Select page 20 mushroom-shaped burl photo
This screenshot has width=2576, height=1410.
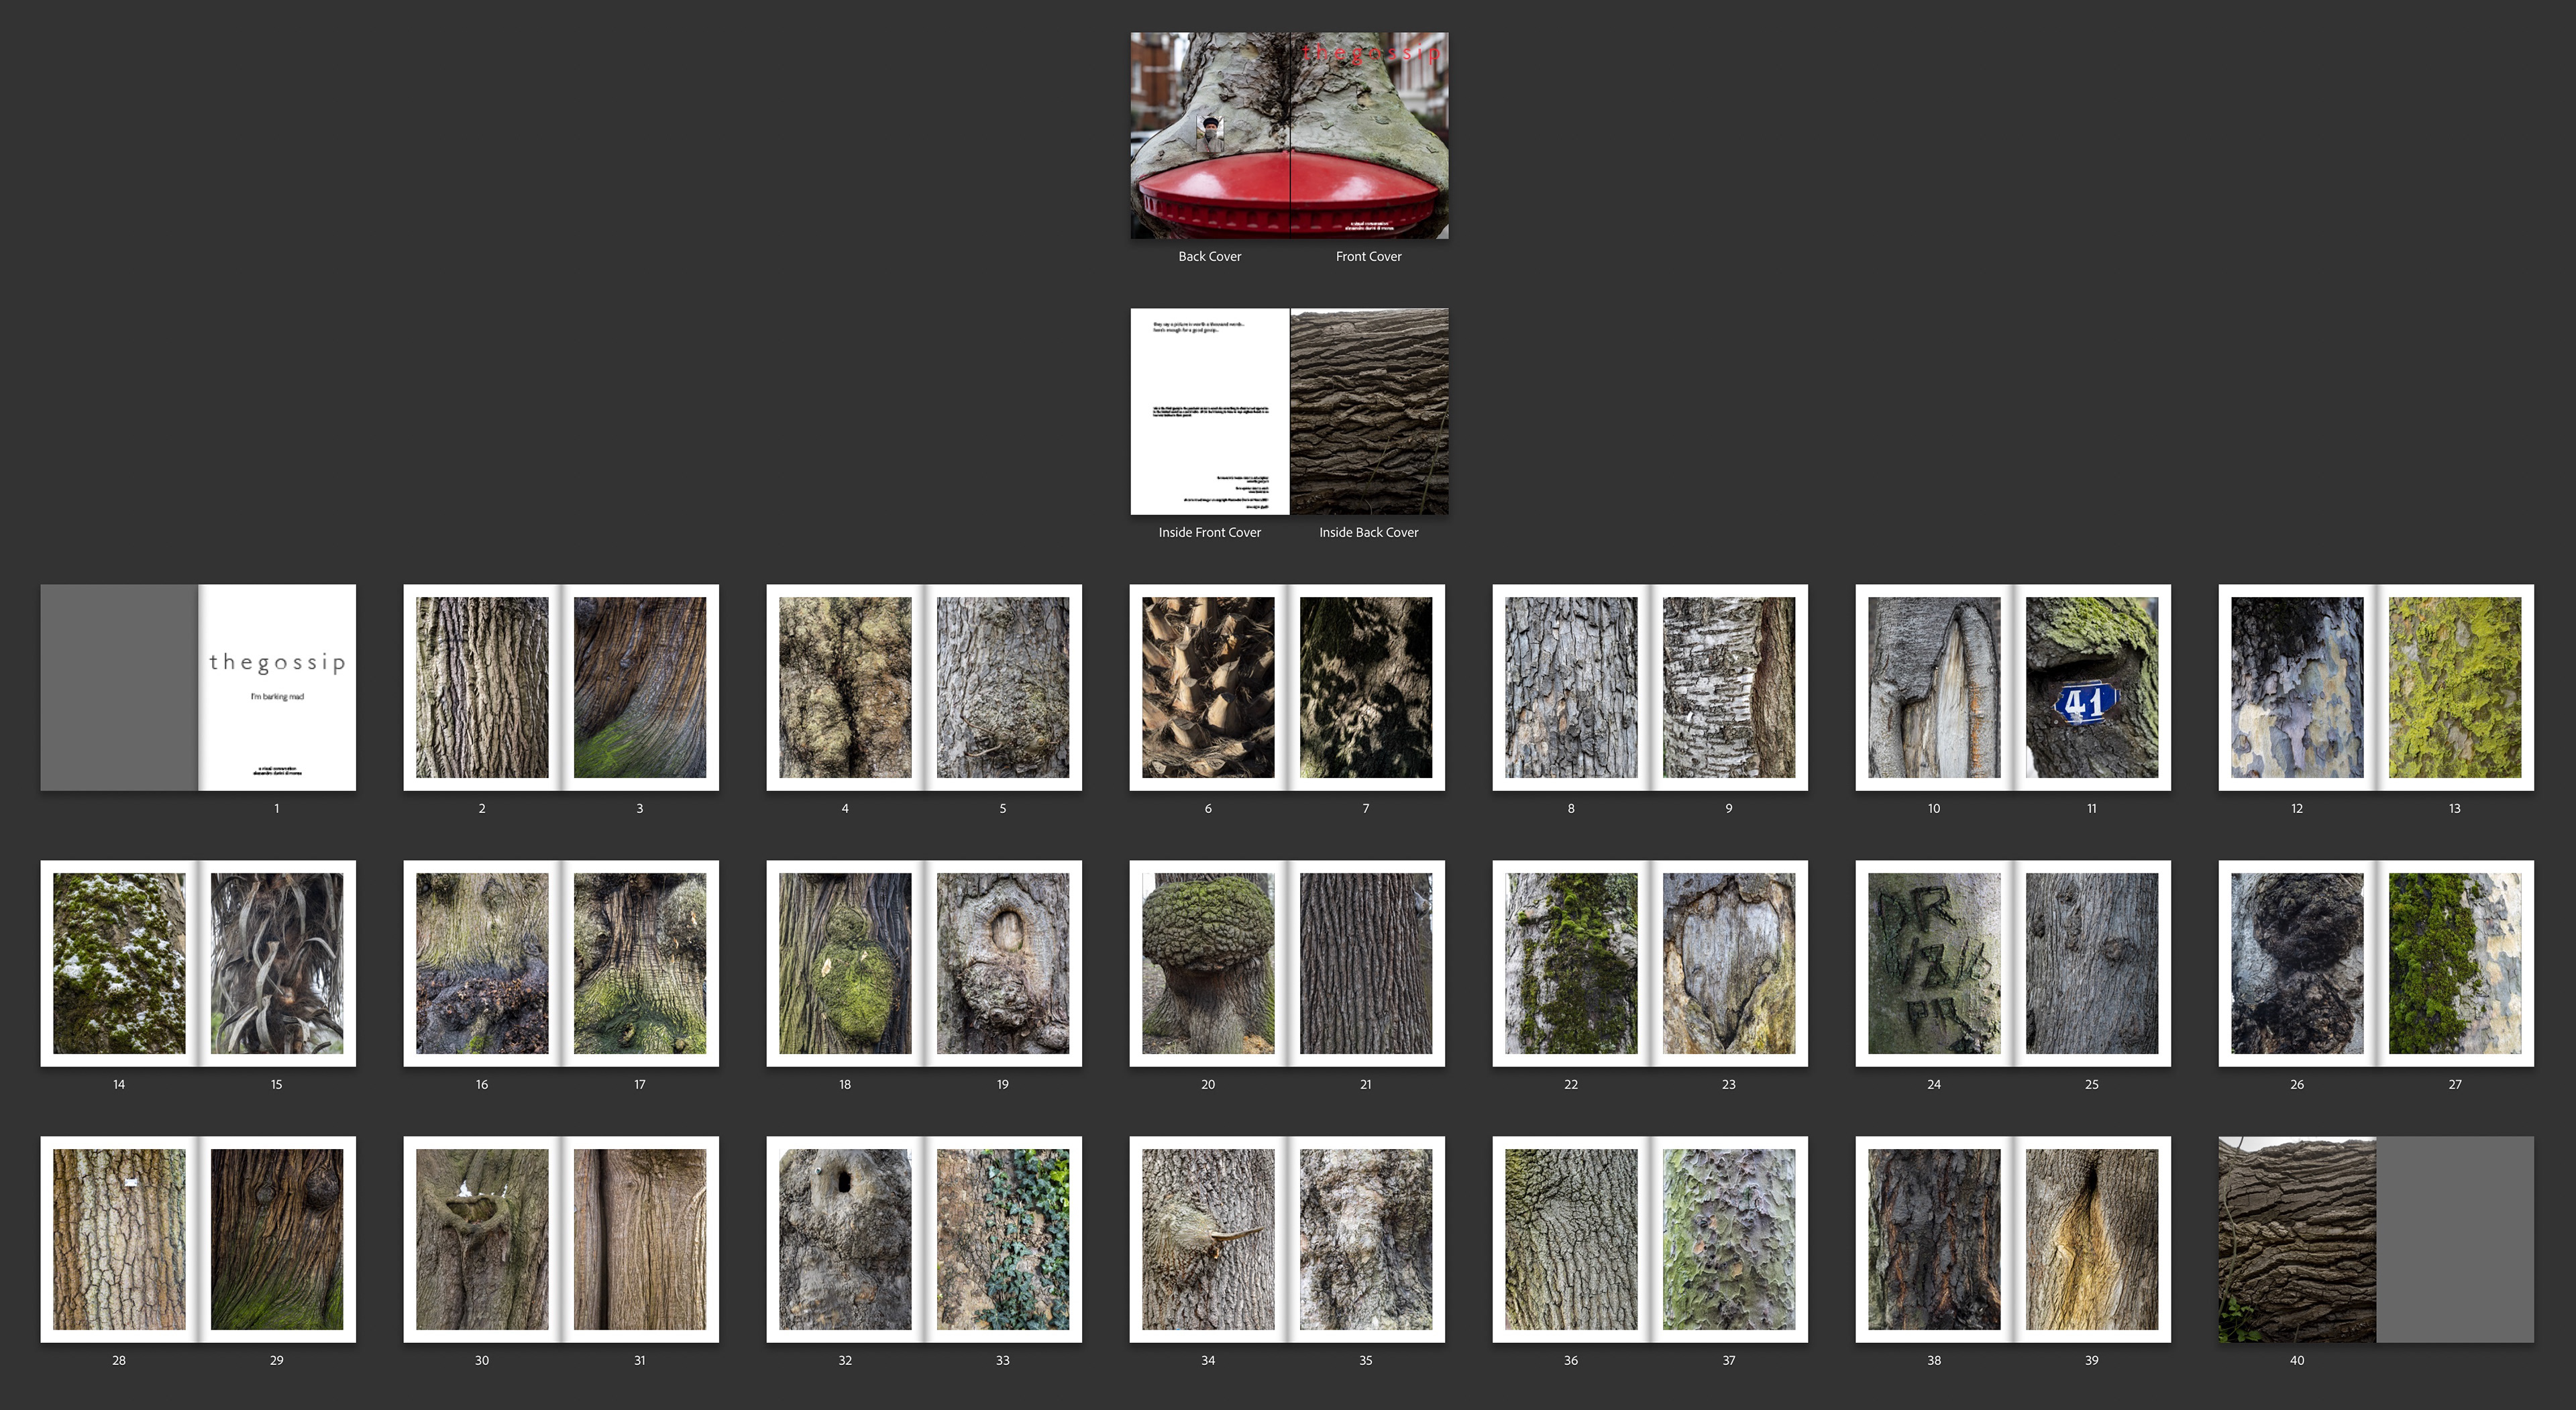tap(1208, 963)
